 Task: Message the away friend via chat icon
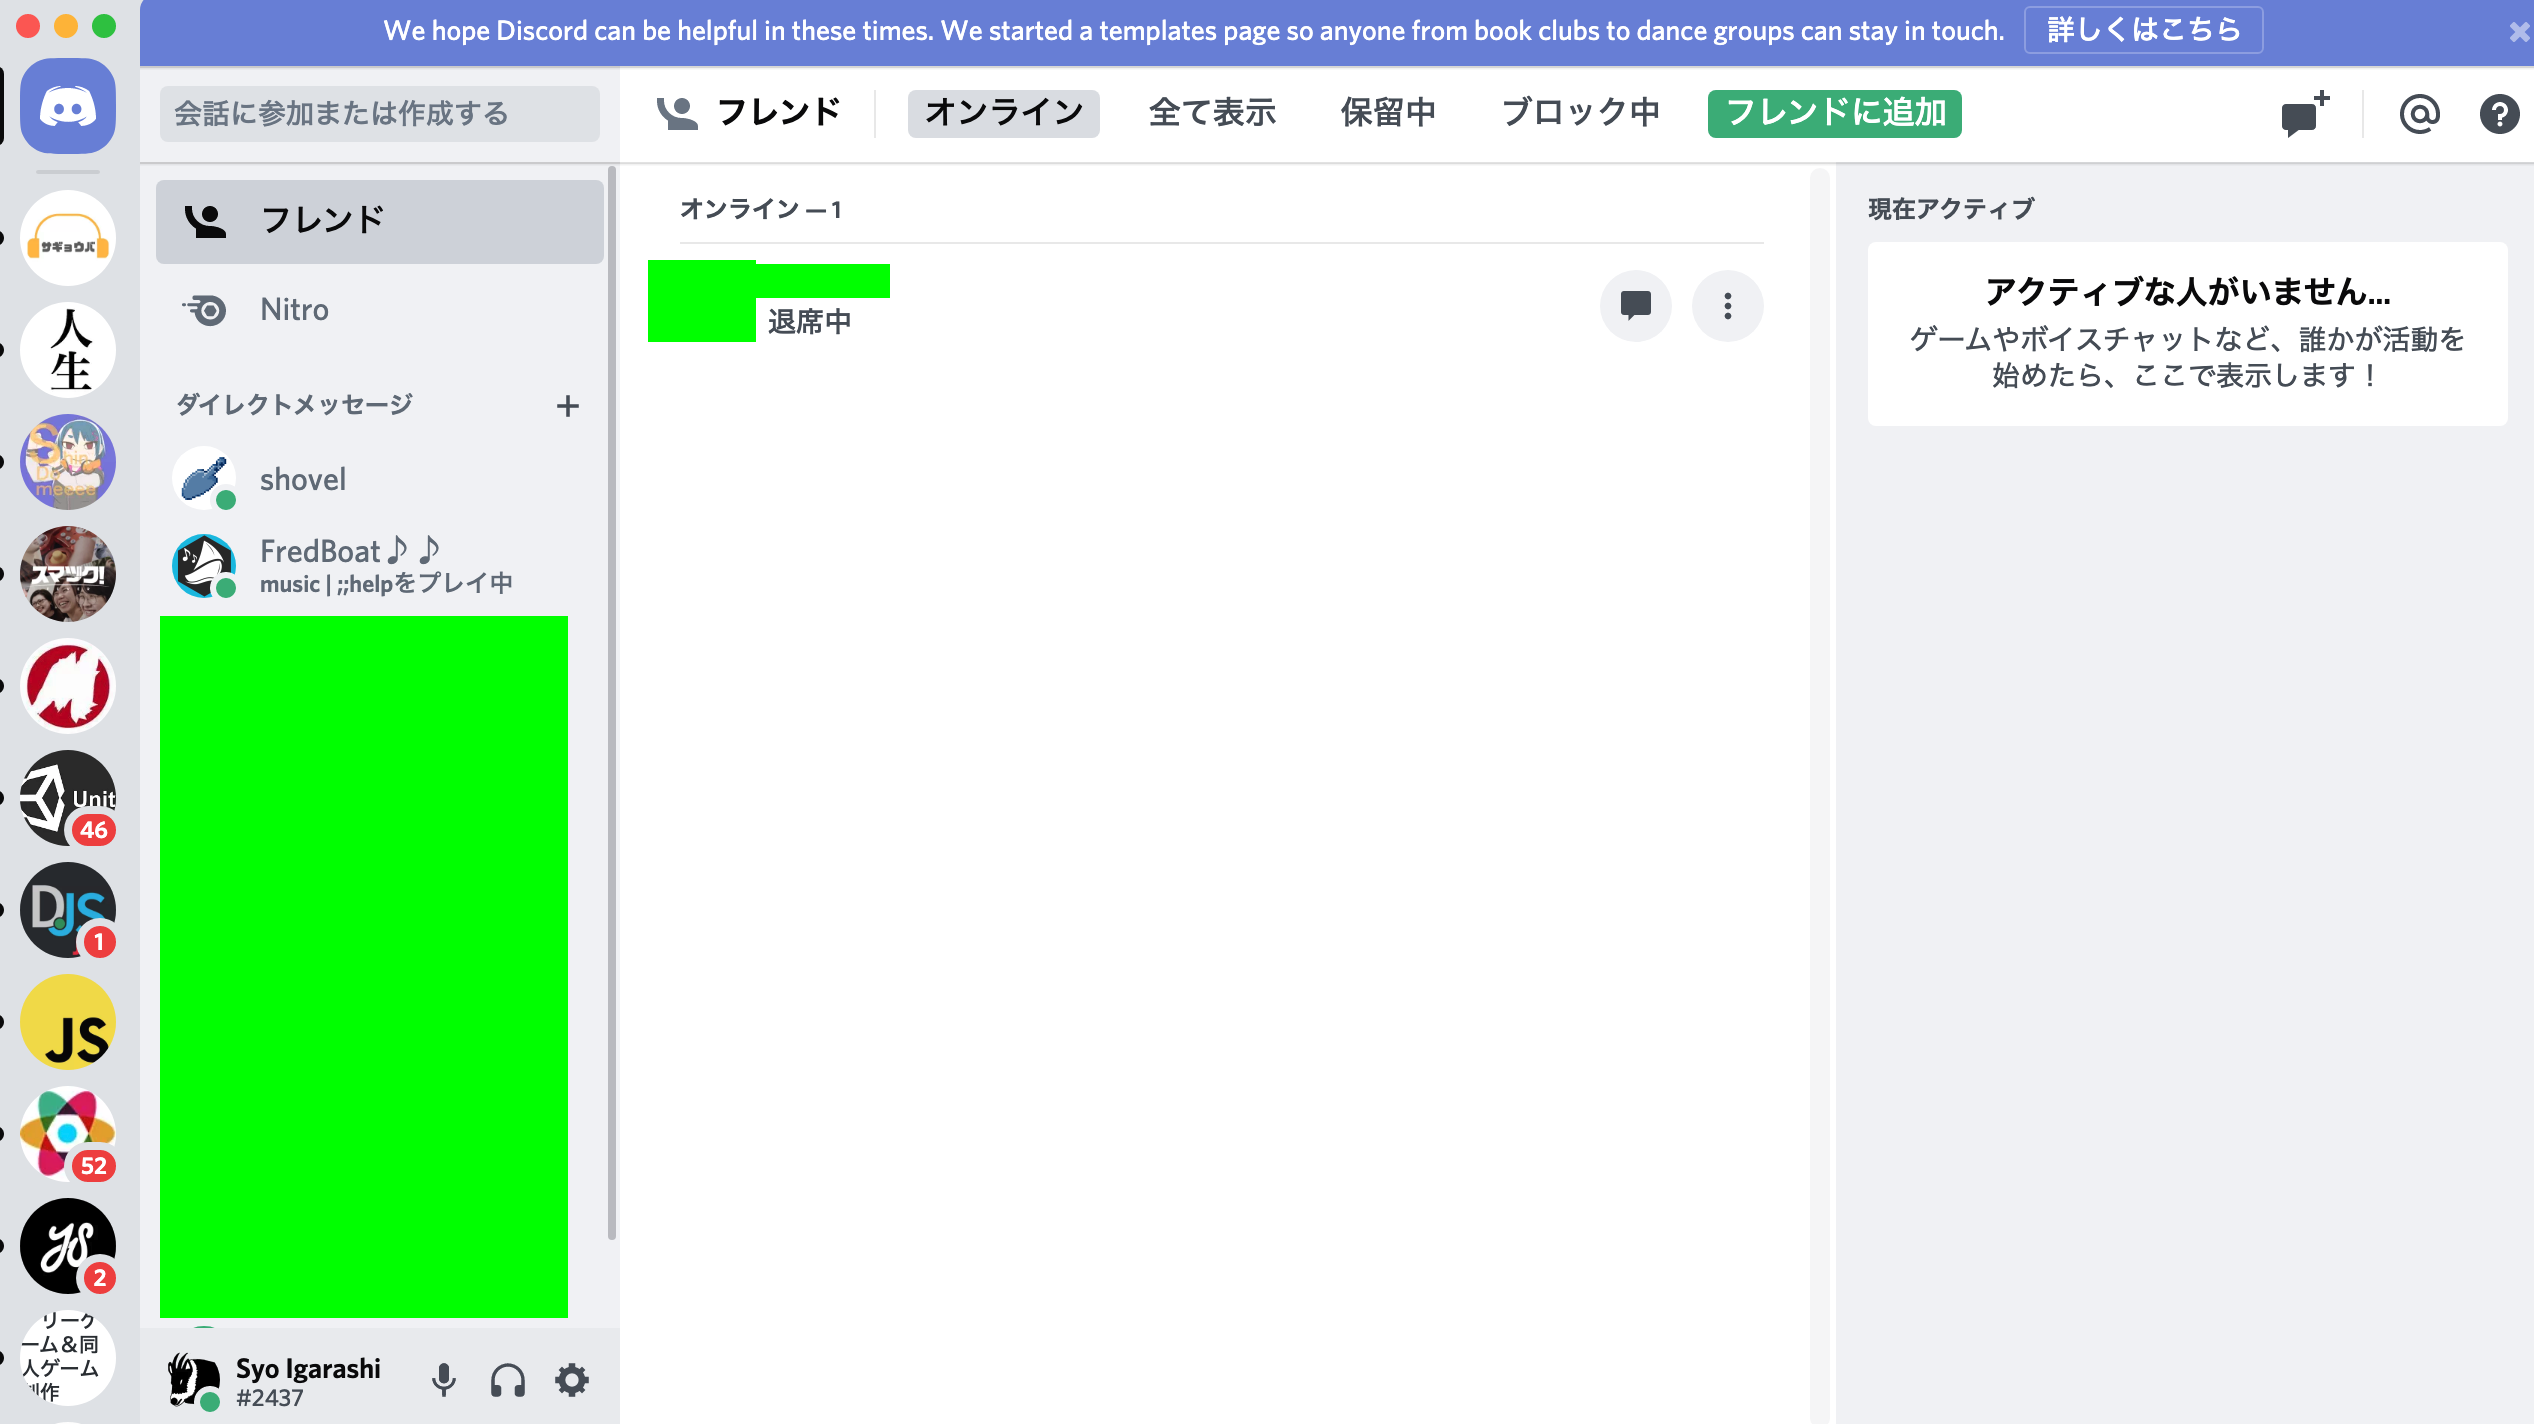tap(1635, 306)
